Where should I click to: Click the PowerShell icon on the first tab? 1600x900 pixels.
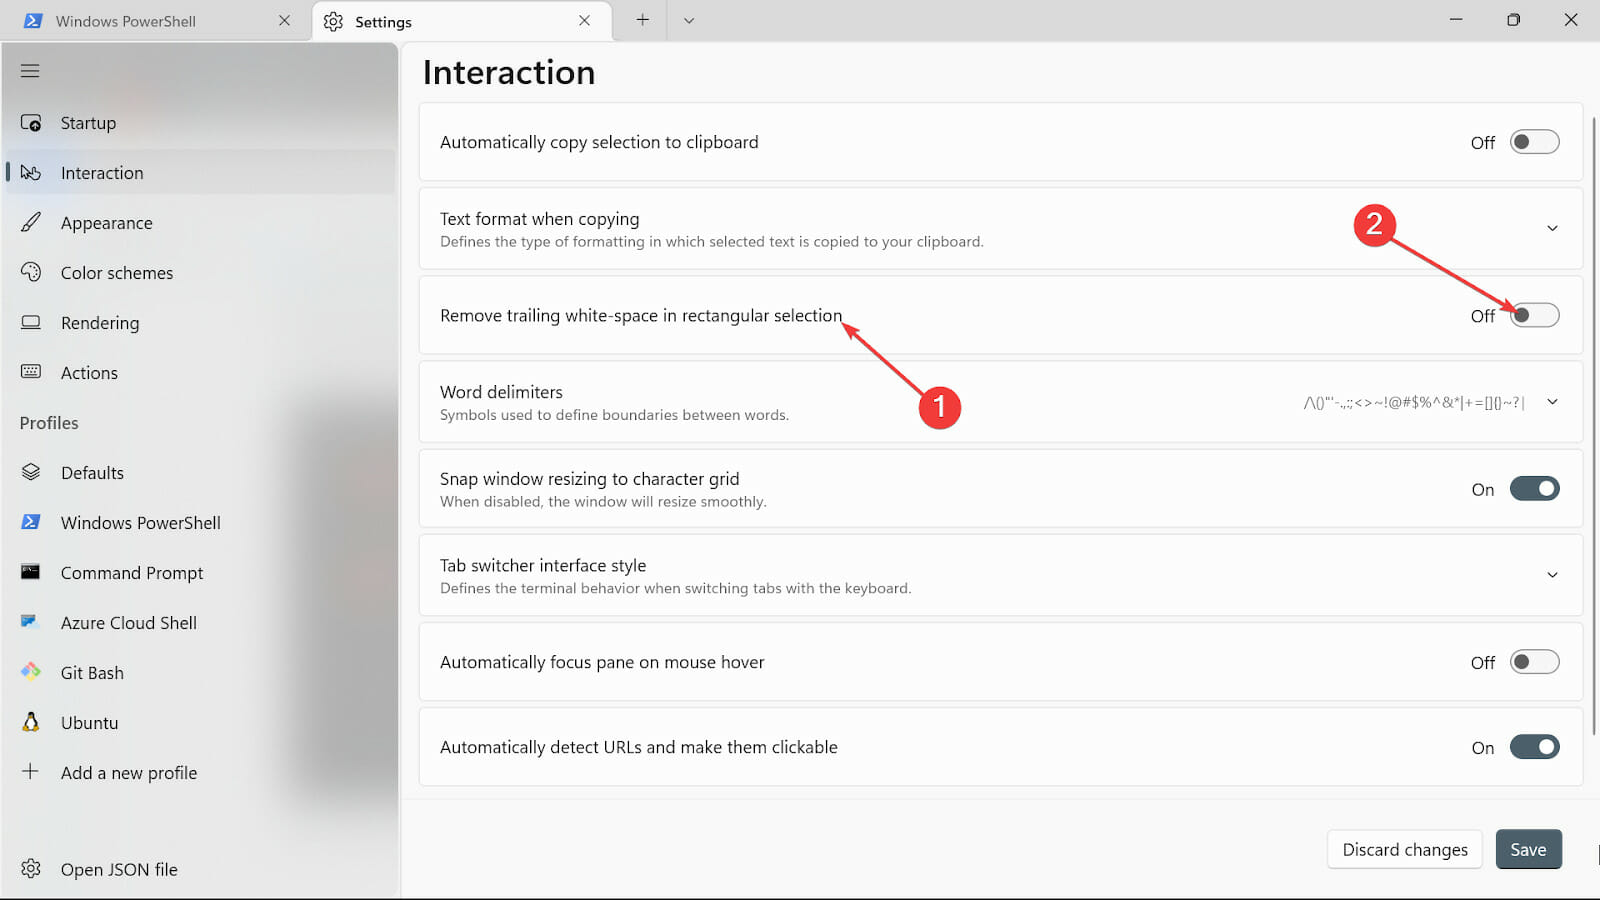(33, 21)
